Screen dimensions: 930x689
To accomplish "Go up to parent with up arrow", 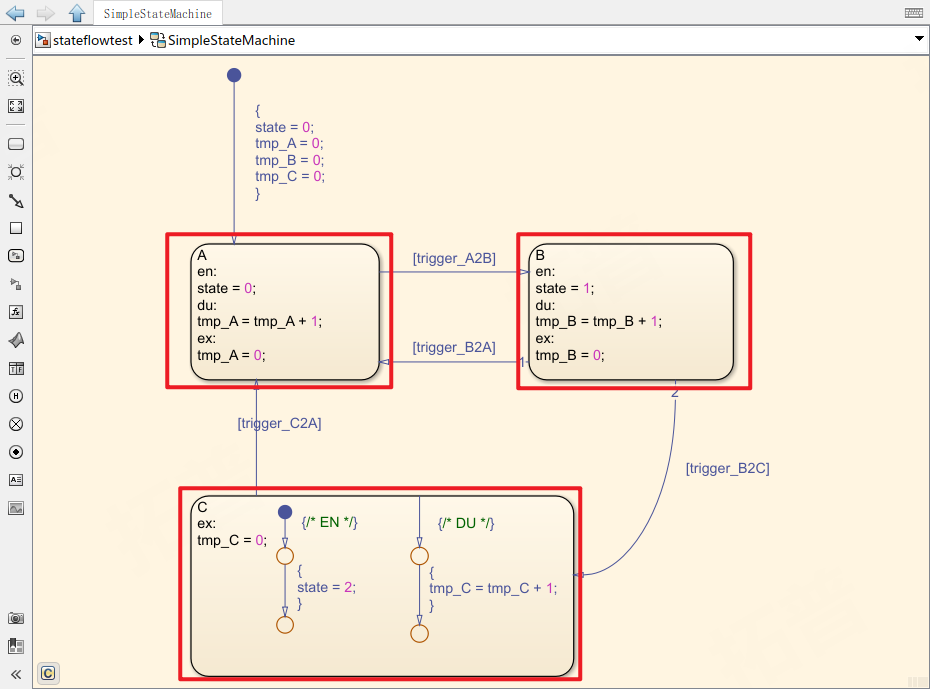I will (x=77, y=13).
